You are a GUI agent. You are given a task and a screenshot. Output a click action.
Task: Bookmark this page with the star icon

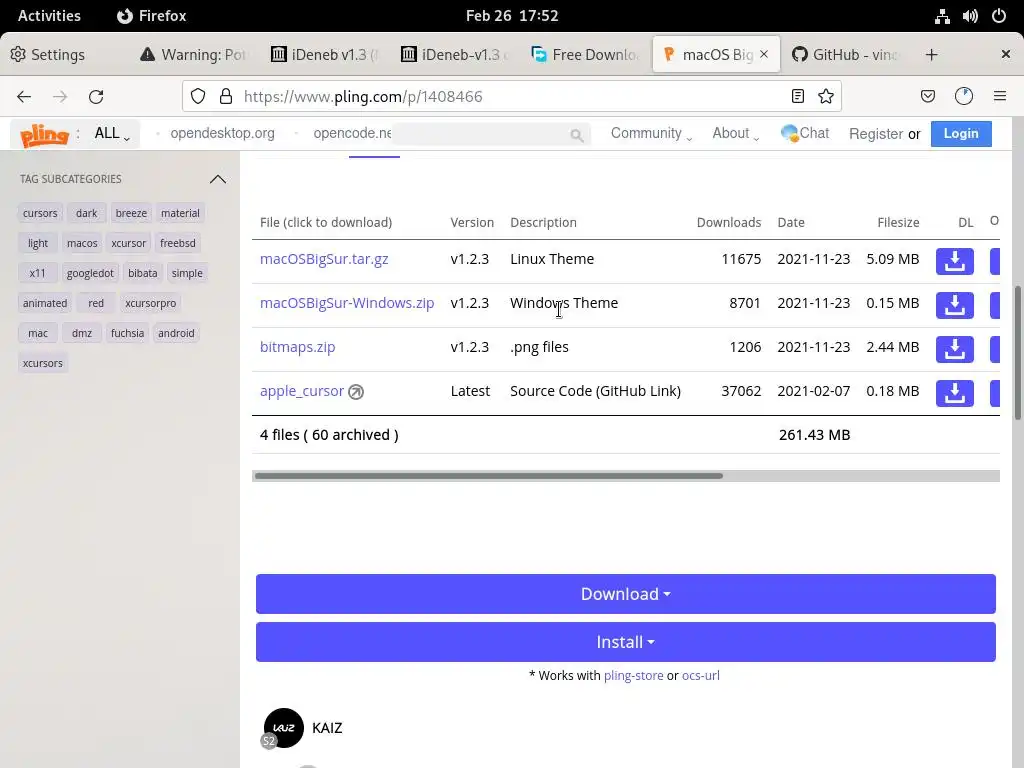tap(825, 97)
